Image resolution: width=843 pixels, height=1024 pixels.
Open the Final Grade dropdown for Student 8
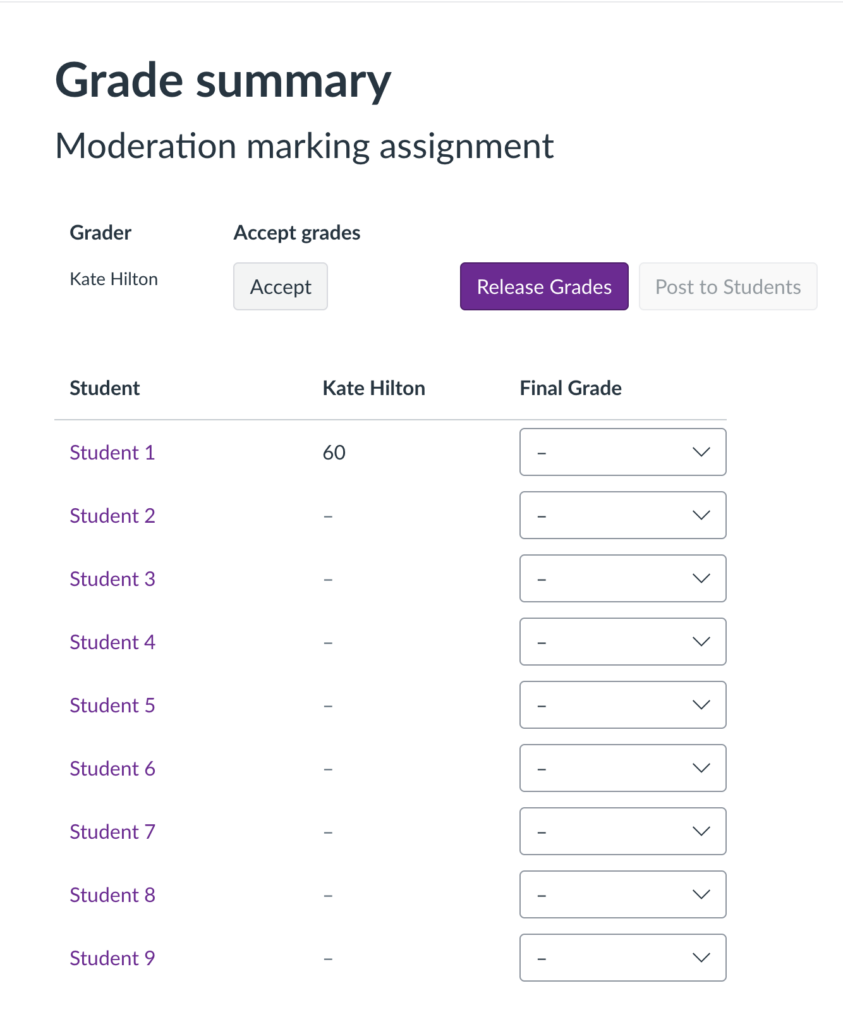(x=622, y=894)
